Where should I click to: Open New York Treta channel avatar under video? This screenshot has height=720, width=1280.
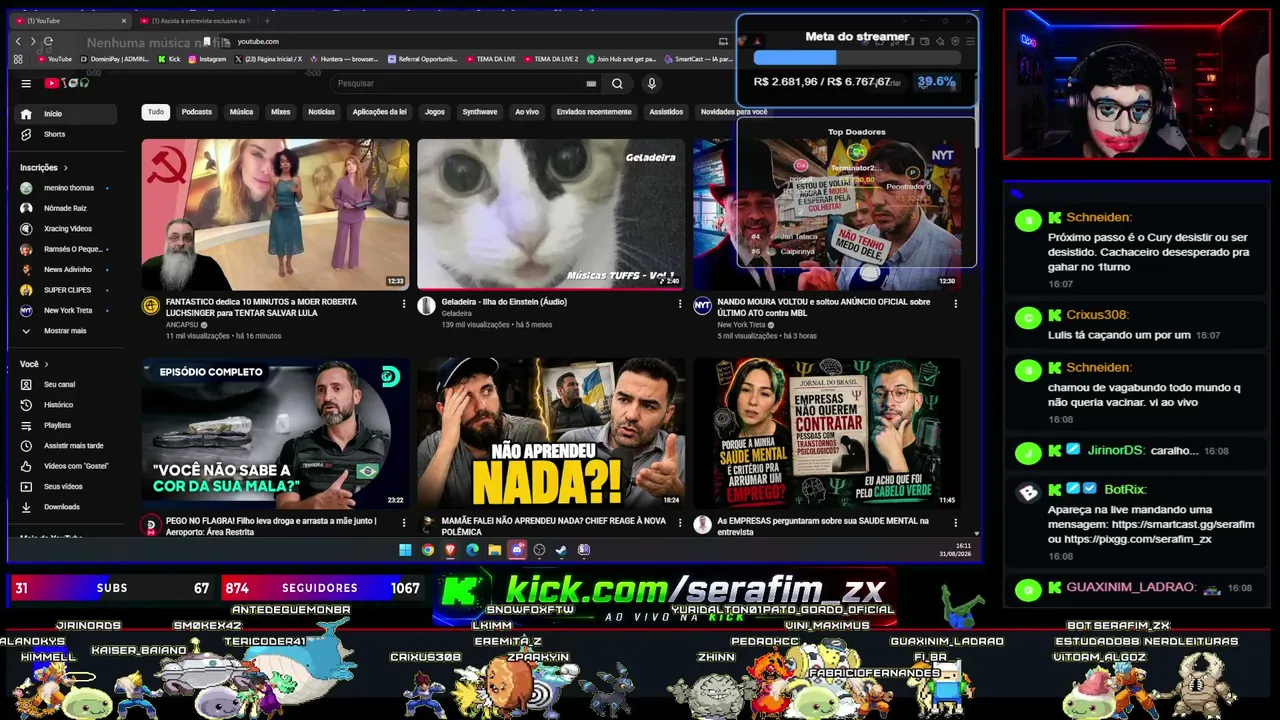coord(703,306)
